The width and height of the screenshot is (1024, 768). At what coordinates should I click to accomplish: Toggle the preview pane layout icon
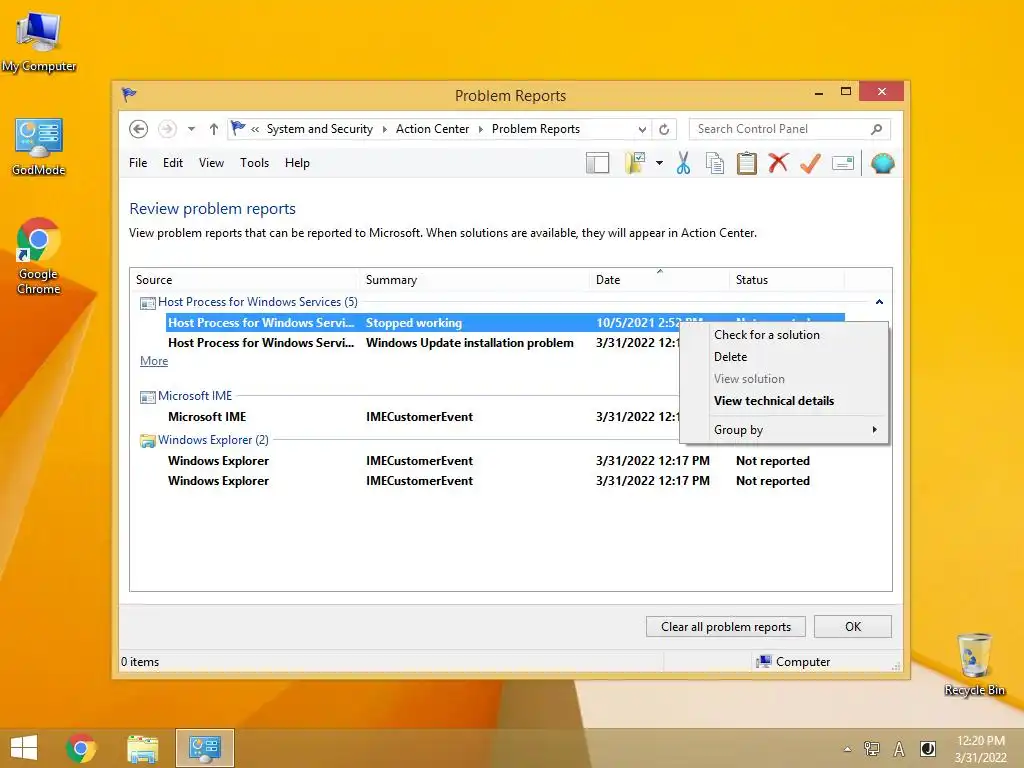[598, 163]
